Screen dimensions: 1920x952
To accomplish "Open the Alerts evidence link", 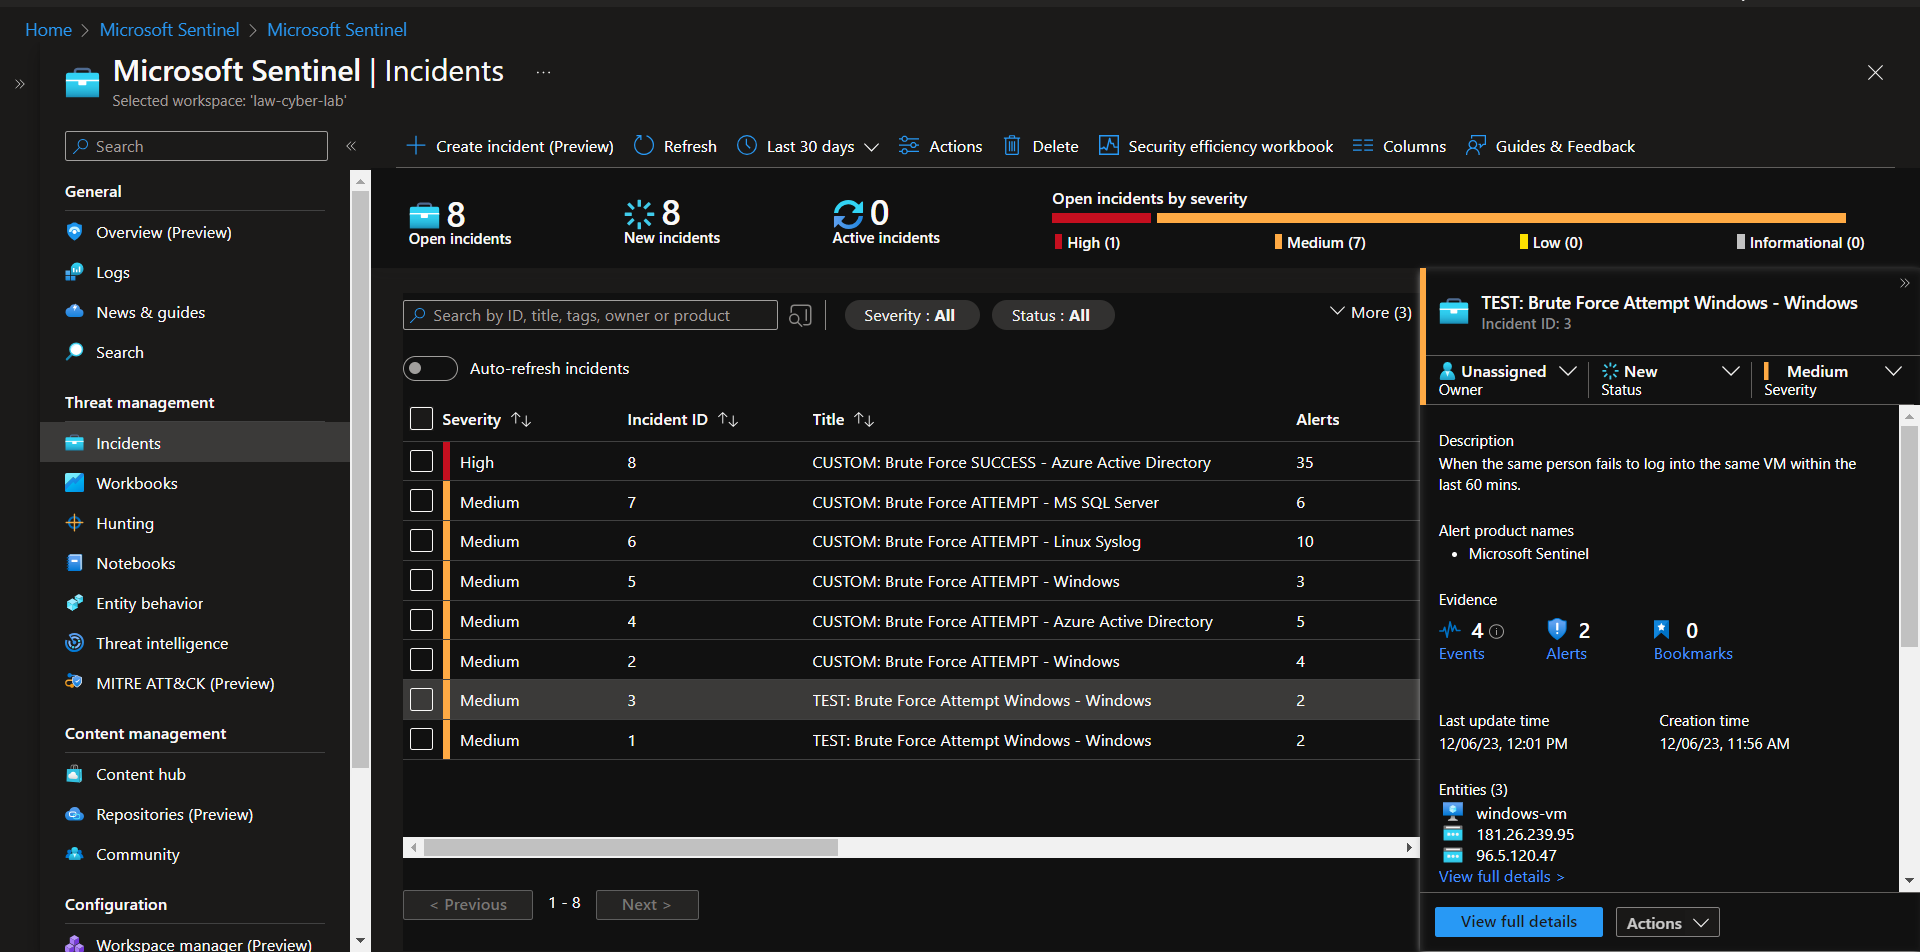I will coord(1566,654).
